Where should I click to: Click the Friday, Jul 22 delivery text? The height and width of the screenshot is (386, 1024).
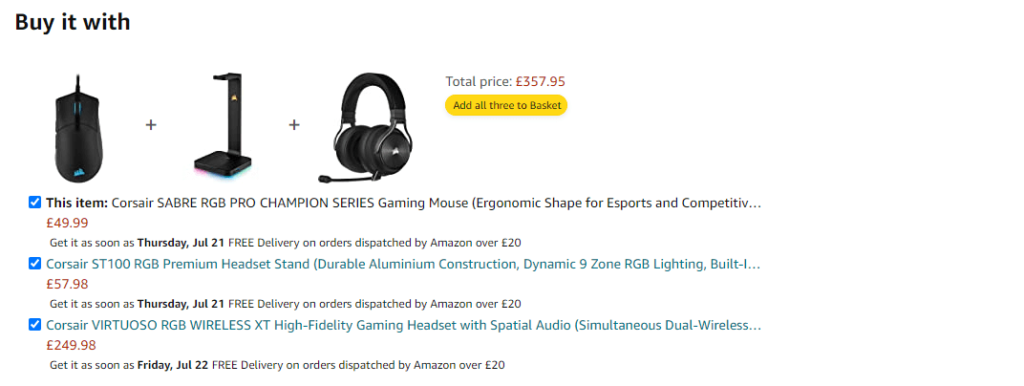click(172, 365)
